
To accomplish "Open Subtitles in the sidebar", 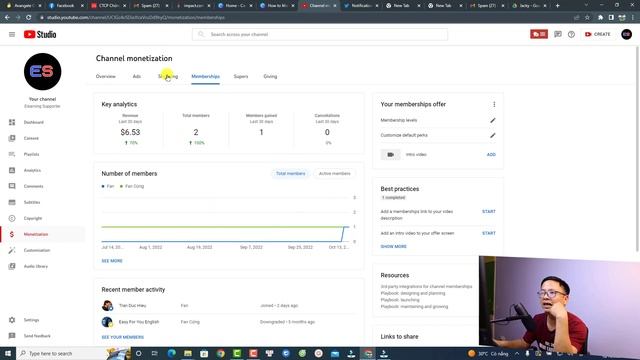I will coord(32,202).
